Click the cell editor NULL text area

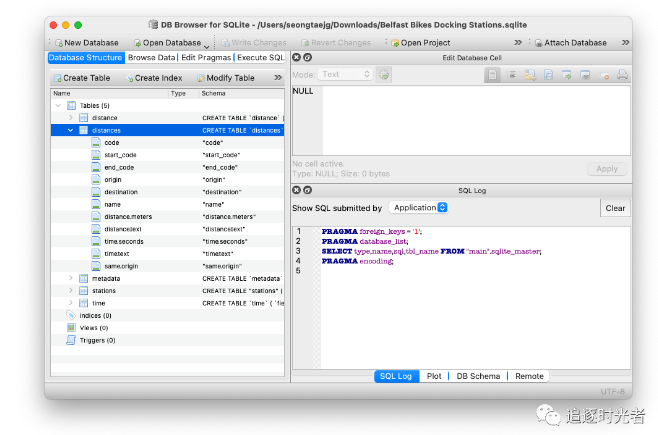click(461, 121)
